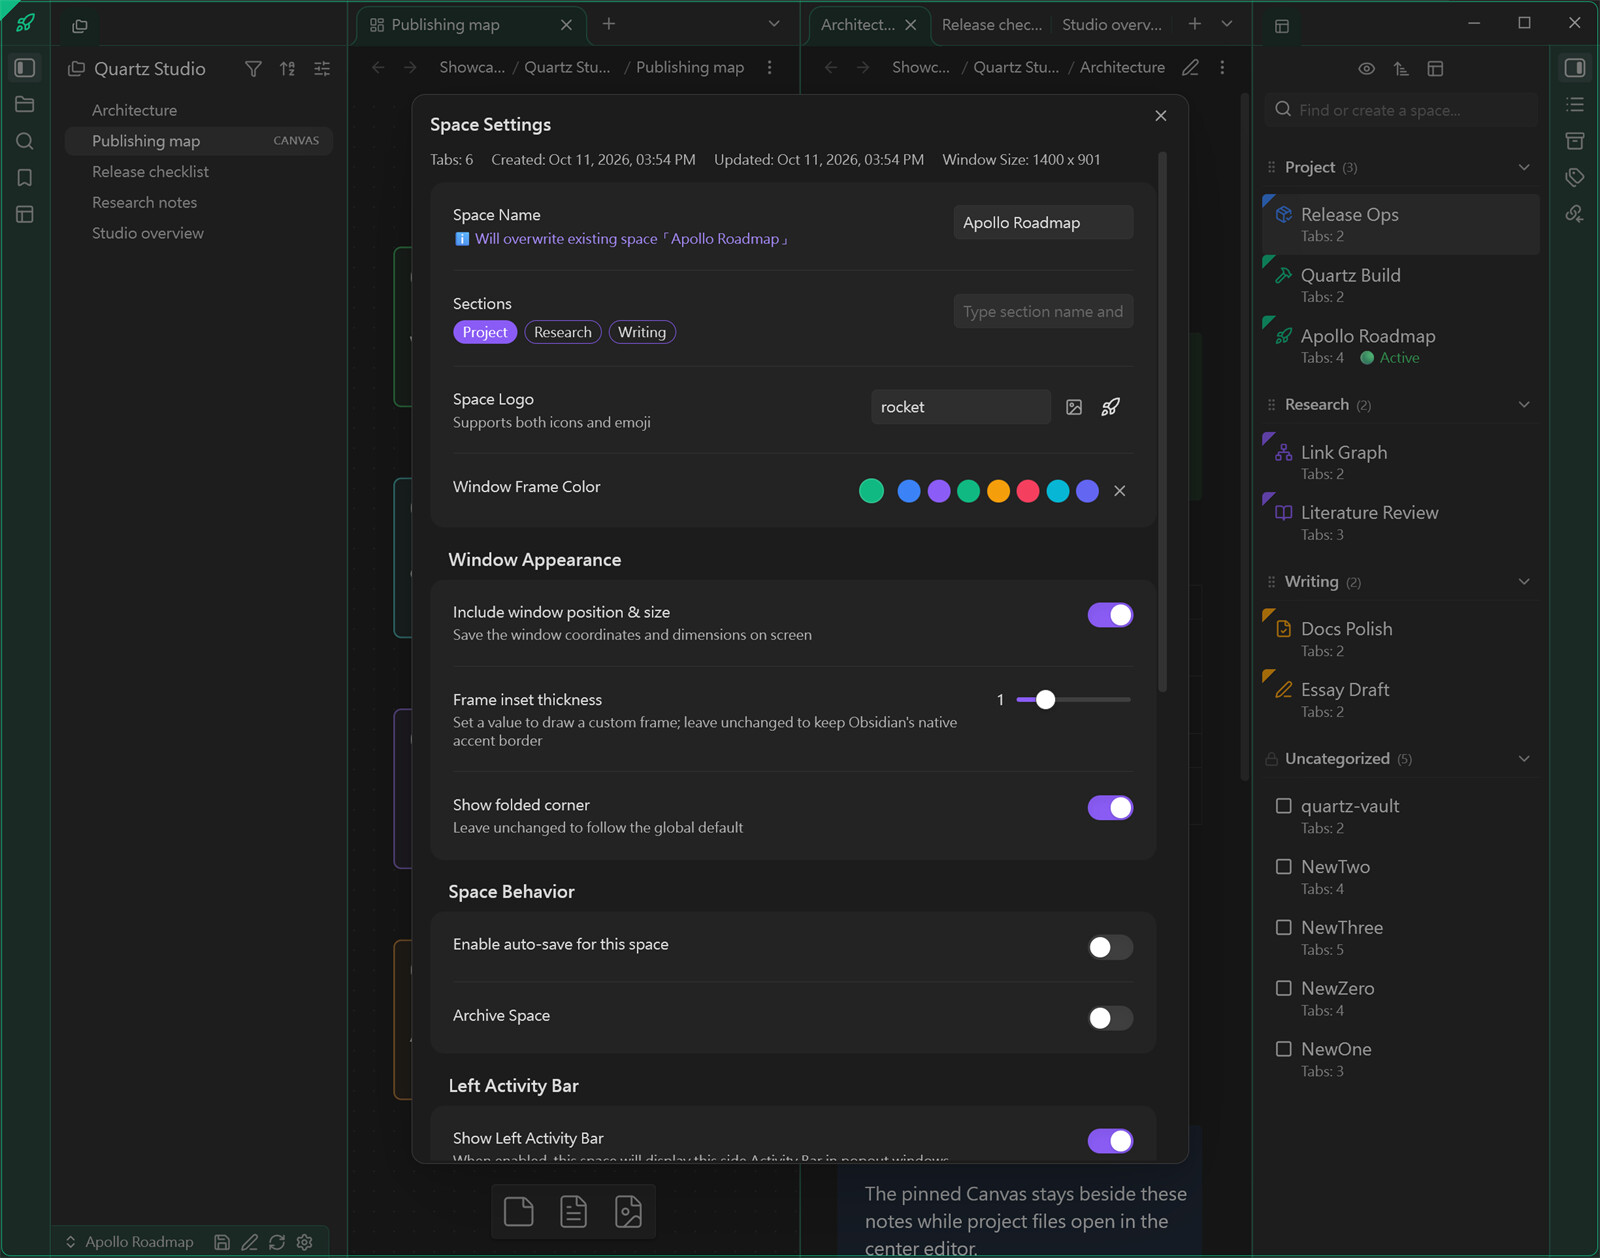Switch to the Release checklist tab
Image resolution: width=1600 pixels, height=1258 pixels.
(991, 25)
